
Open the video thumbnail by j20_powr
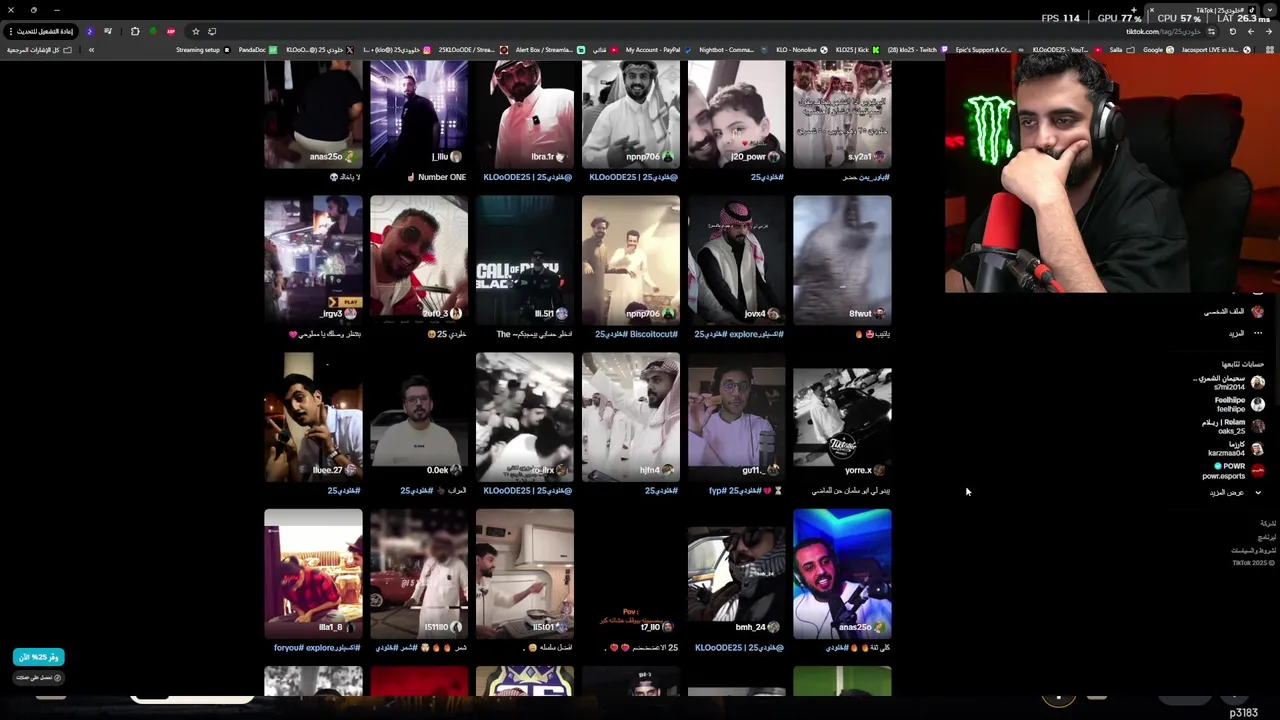pyautogui.click(x=736, y=113)
